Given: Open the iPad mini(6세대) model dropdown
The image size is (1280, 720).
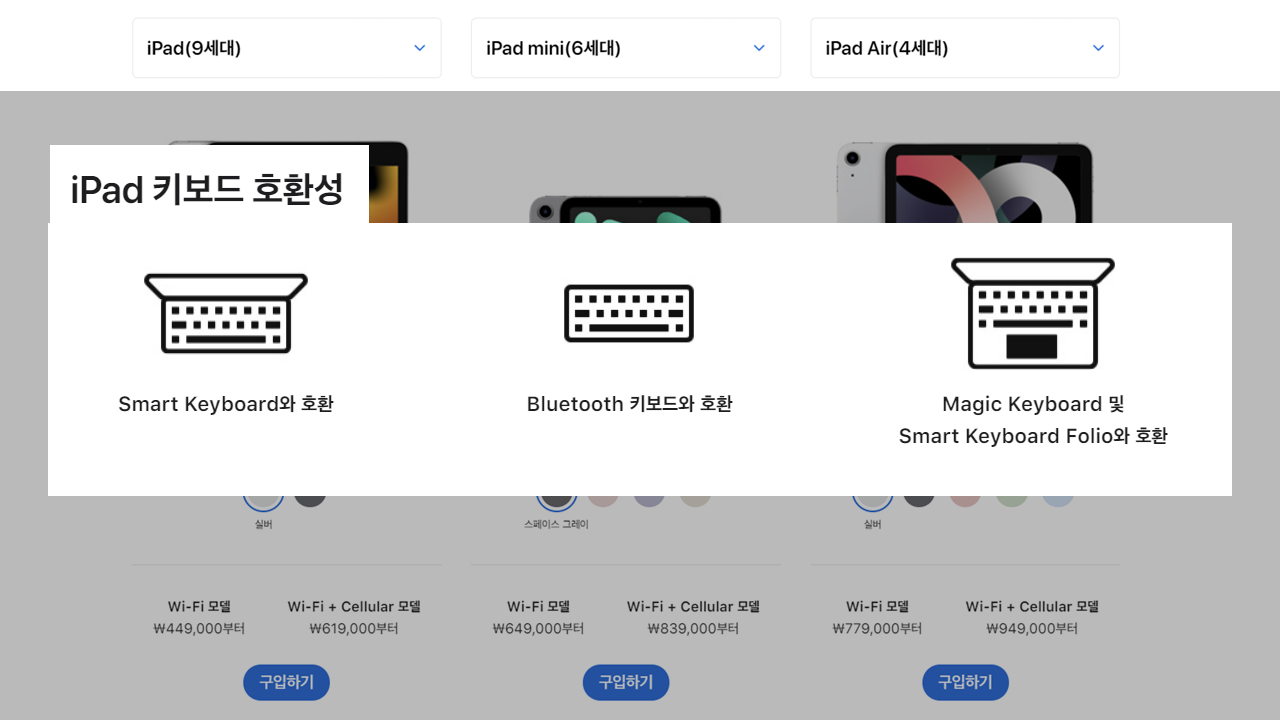Looking at the screenshot, I should pos(626,48).
